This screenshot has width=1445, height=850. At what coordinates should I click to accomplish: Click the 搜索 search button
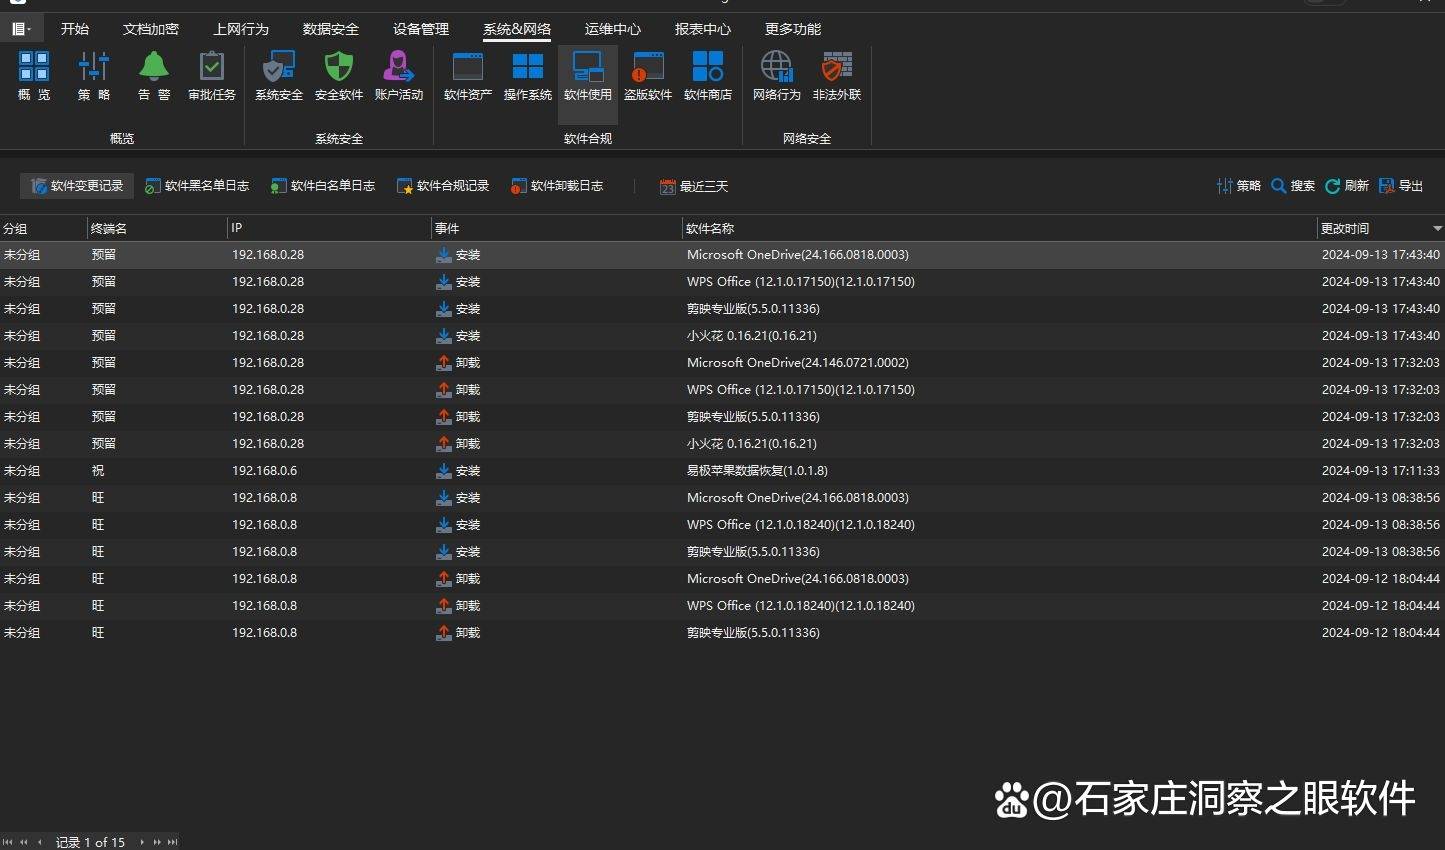[1292, 186]
